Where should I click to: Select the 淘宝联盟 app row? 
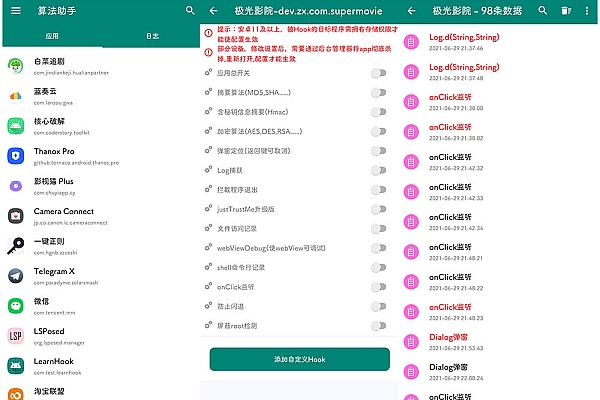click(101, 393)
